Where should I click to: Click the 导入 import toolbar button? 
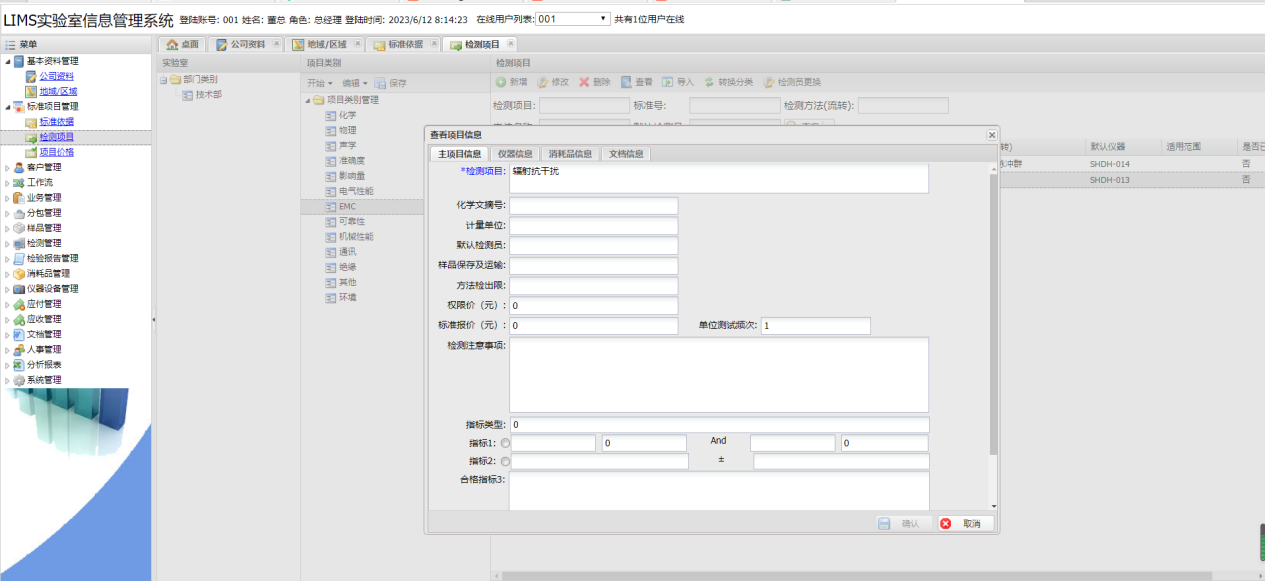click(678, 82)
